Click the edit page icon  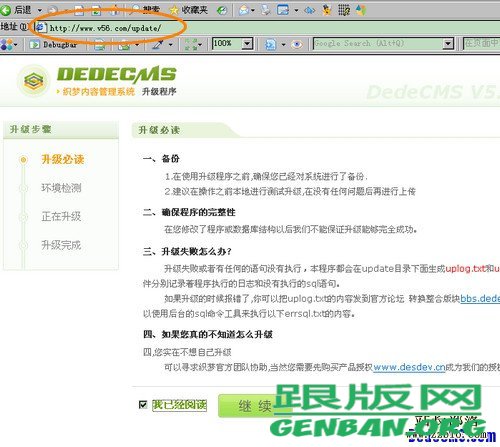click(x=283, y=10)
